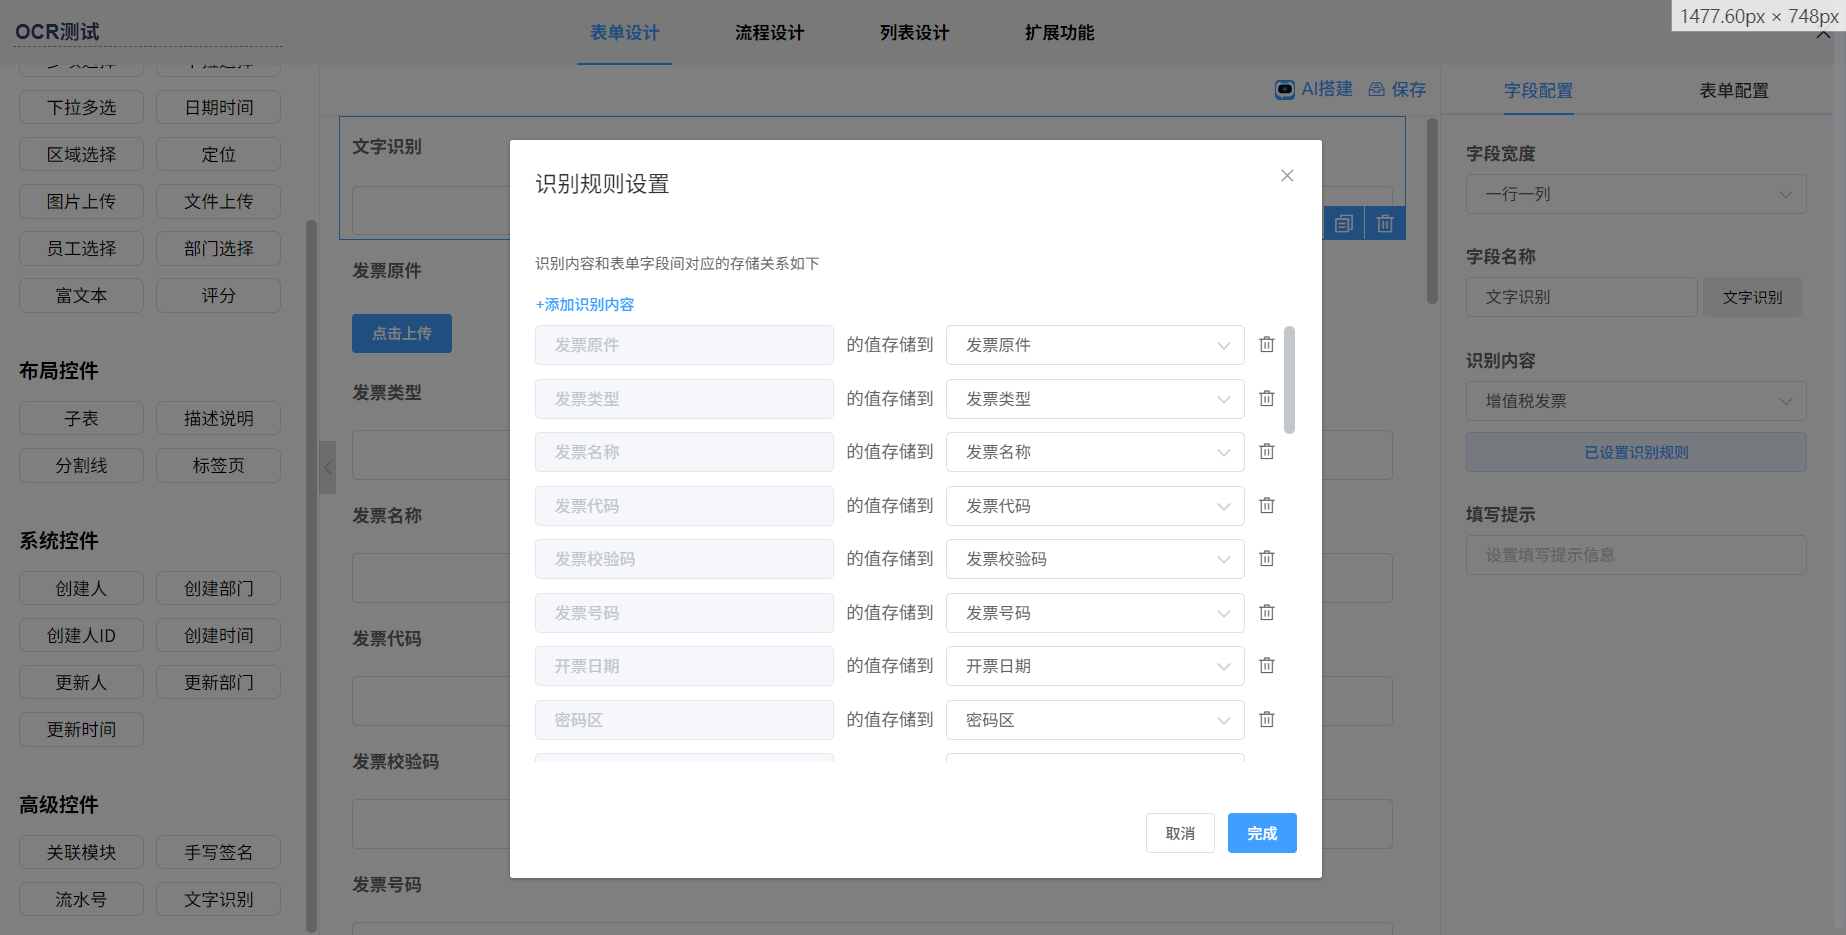Click the +添加识别内容 link
1846x935 pixels.
pyautogui.click(x=585, y=305)
